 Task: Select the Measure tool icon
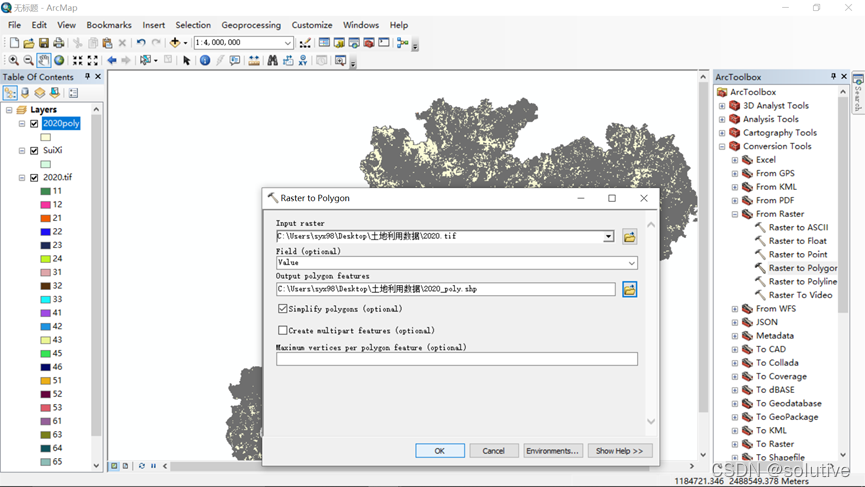(x=254, y=60)
